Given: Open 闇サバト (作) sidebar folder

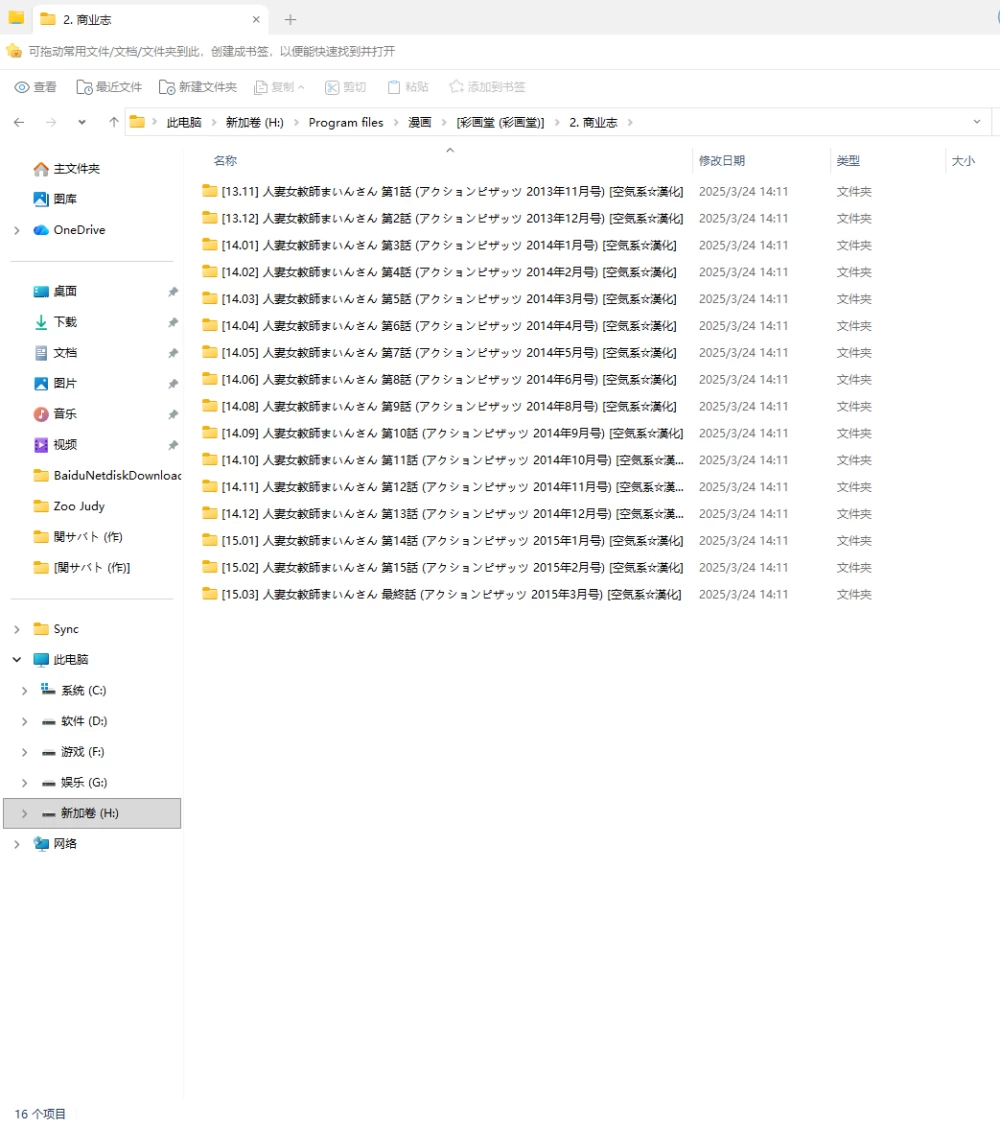Looking at the screenshot, I should point(78,537).
